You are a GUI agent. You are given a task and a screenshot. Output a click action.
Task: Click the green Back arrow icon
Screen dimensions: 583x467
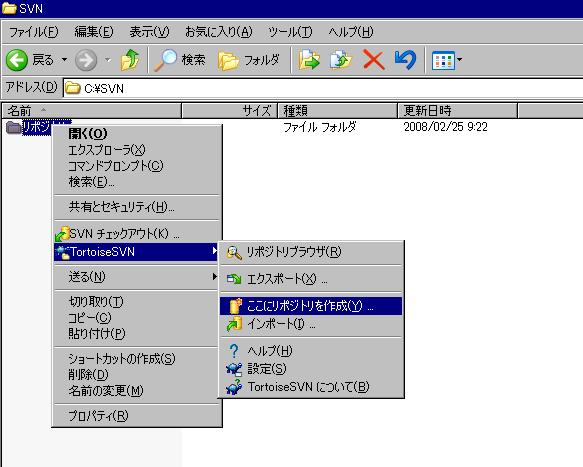coord(17,60)
